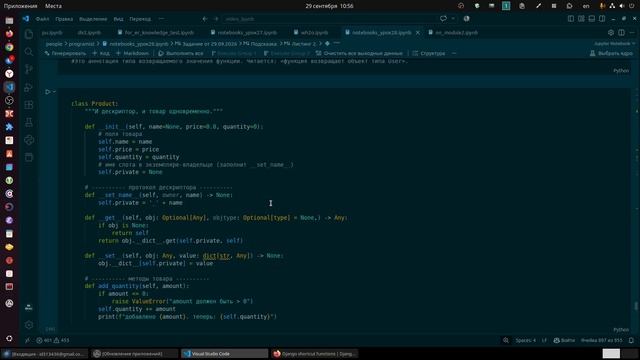
Task: Show applications grid at dock bottom
Action: tap(9, 338)
